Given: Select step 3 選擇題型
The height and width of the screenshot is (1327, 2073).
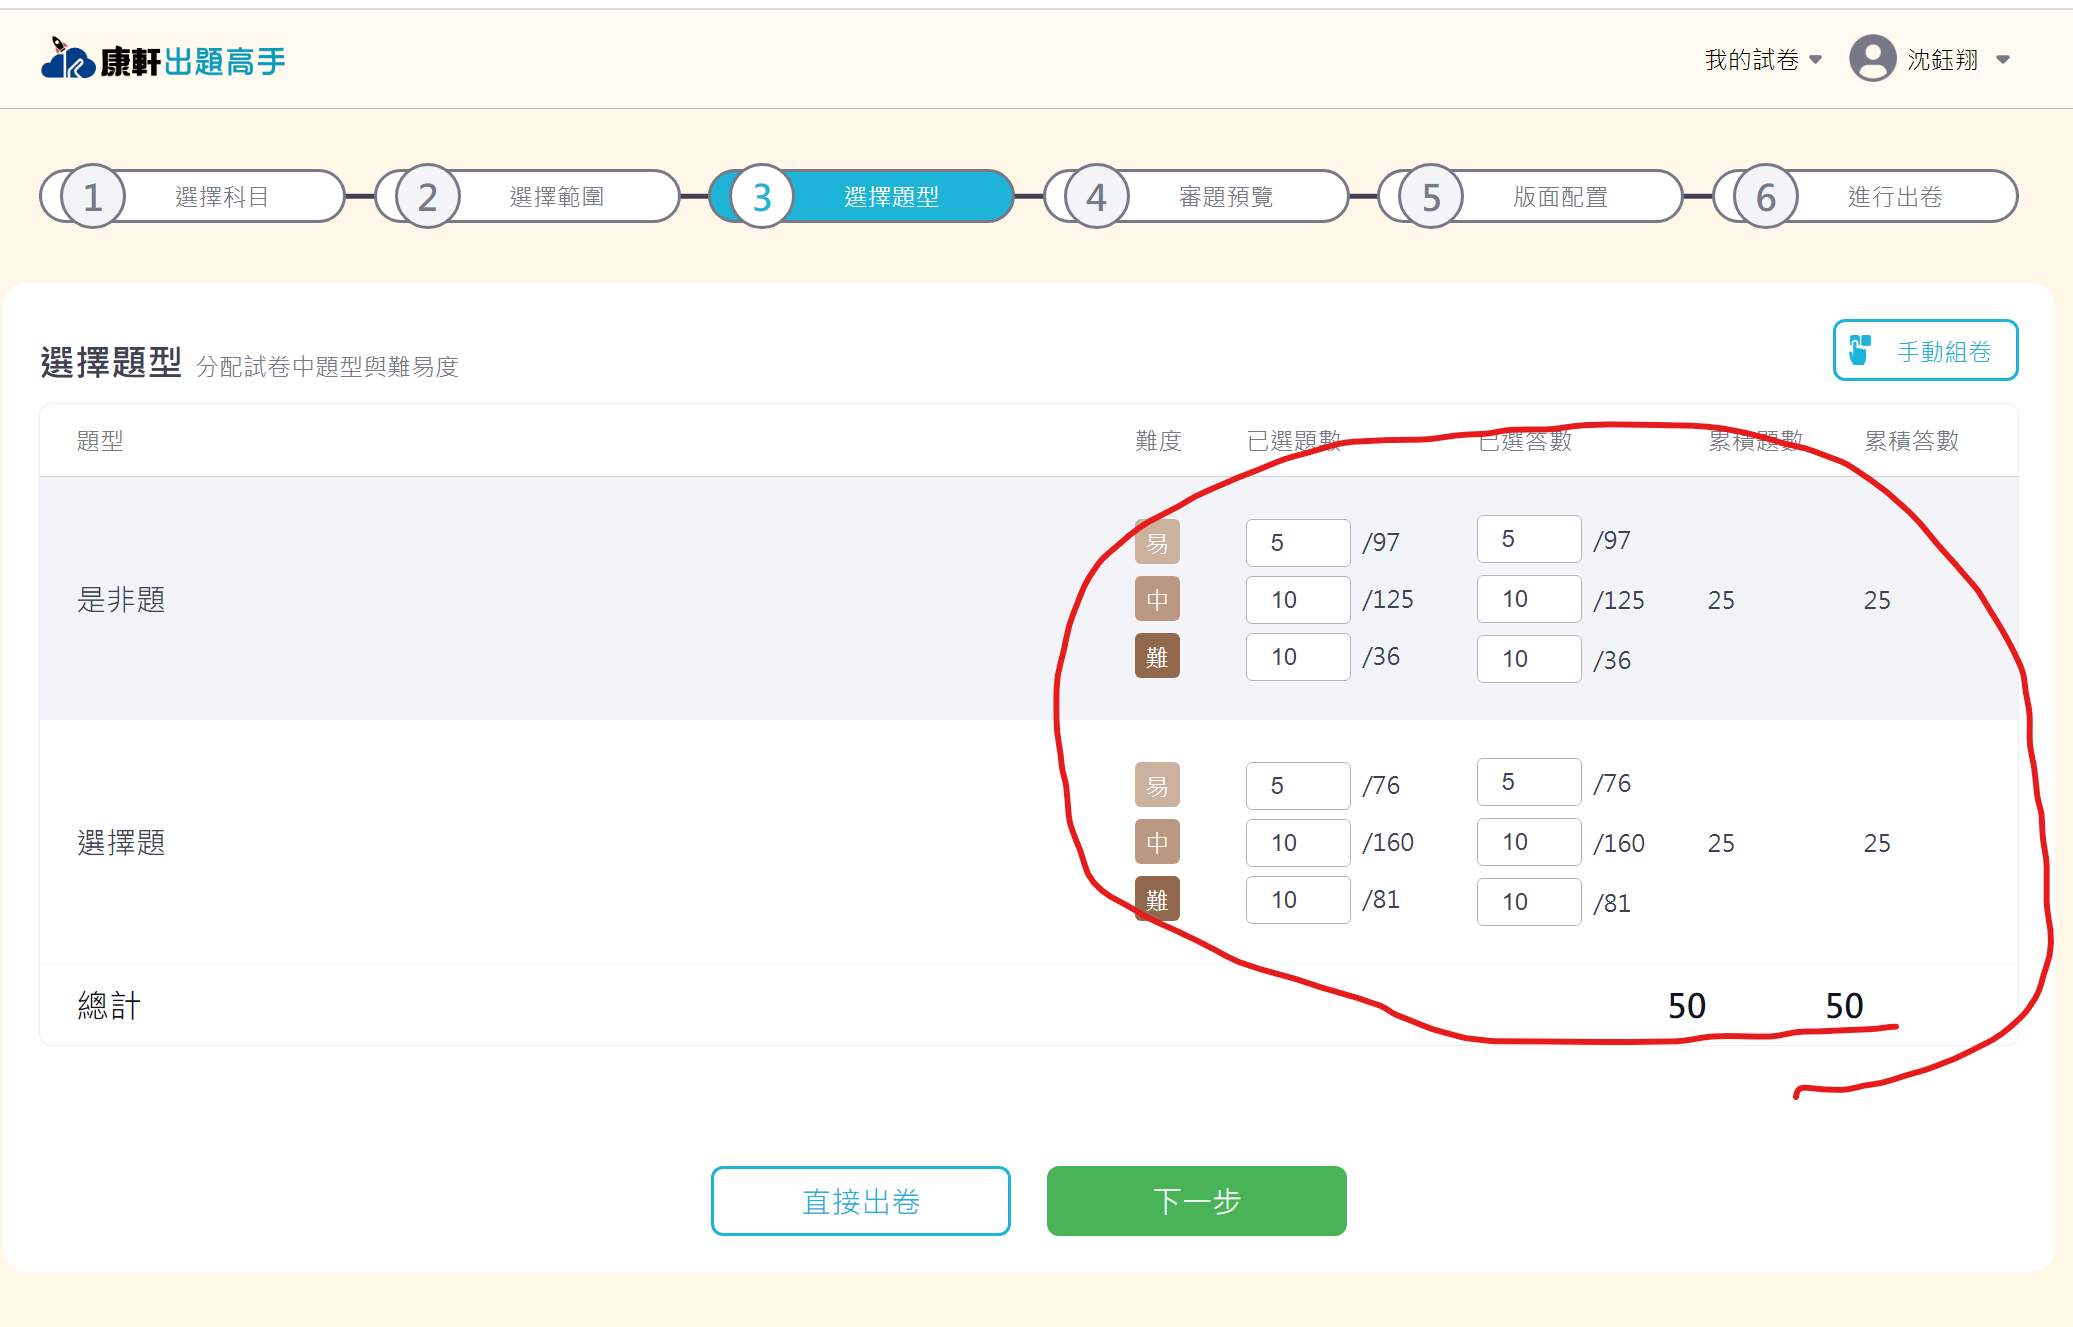Looking at the screenshot, I should pyautogui.click(x=861, y=196).
